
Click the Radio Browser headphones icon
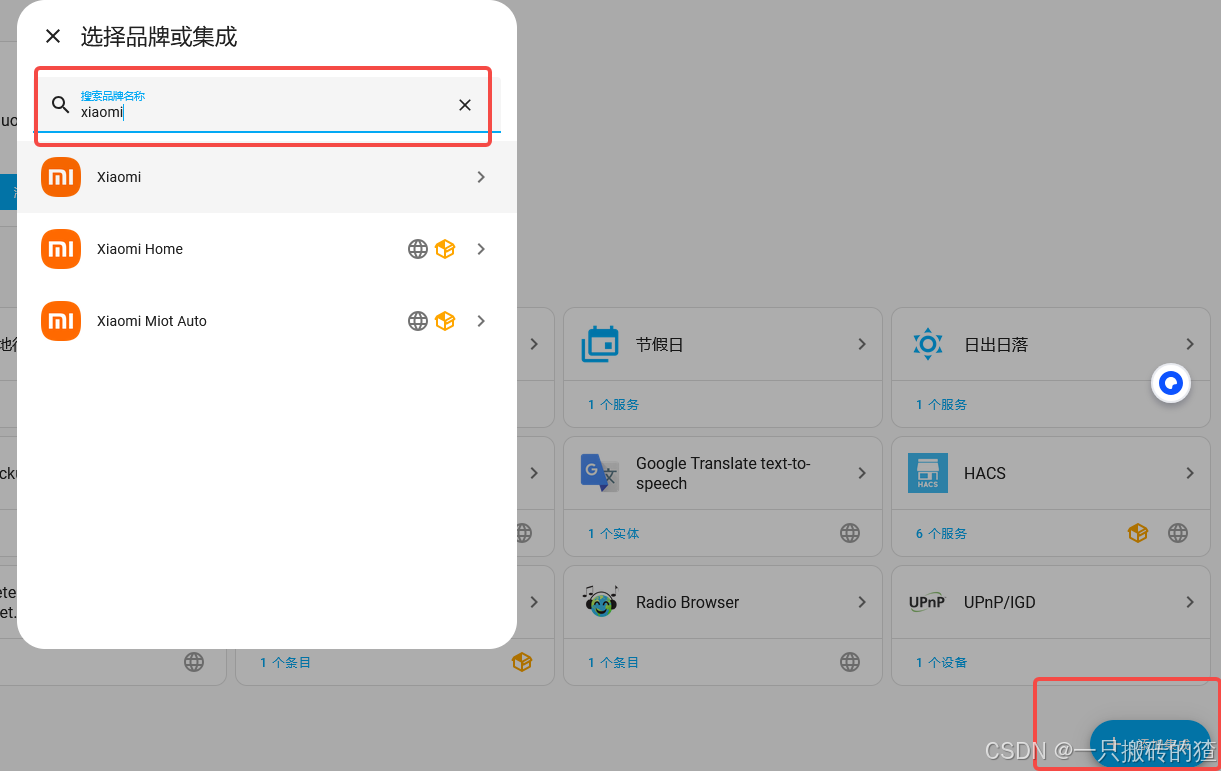[x=600, y=601]
